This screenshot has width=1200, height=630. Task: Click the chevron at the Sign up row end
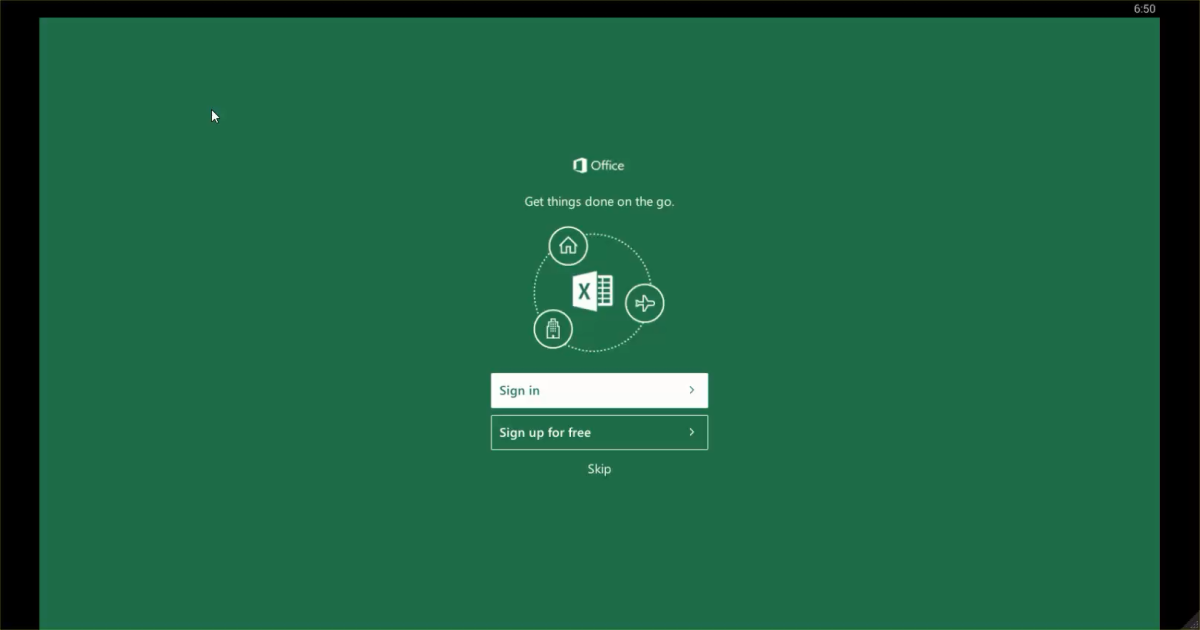[692, 432]
